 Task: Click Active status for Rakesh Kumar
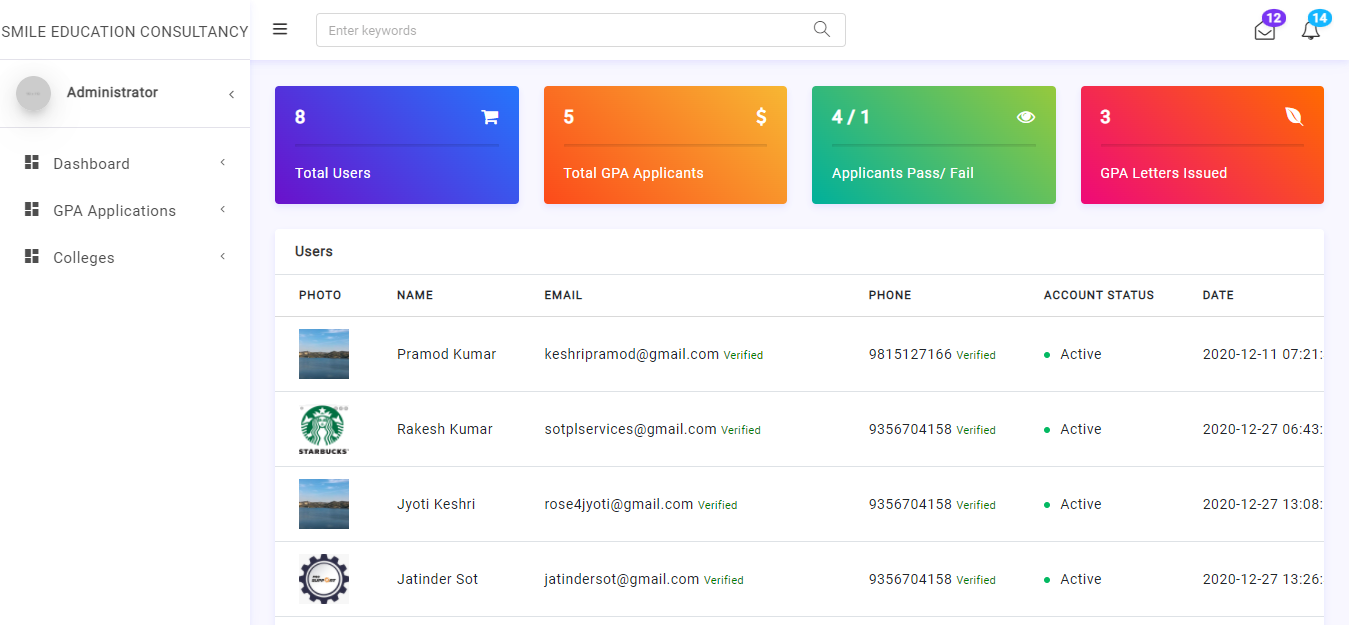pyautogui.click(x=1081, y=429)
